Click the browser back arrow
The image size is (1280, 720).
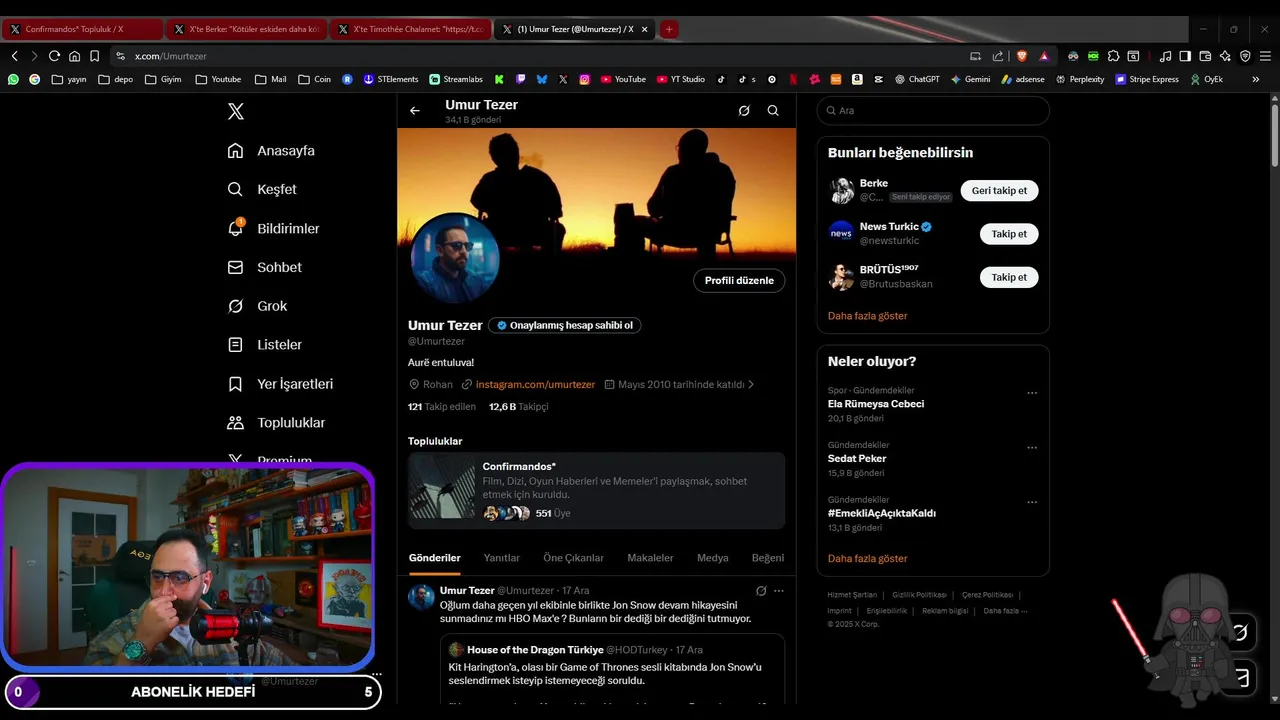click(x=14, y=56)
